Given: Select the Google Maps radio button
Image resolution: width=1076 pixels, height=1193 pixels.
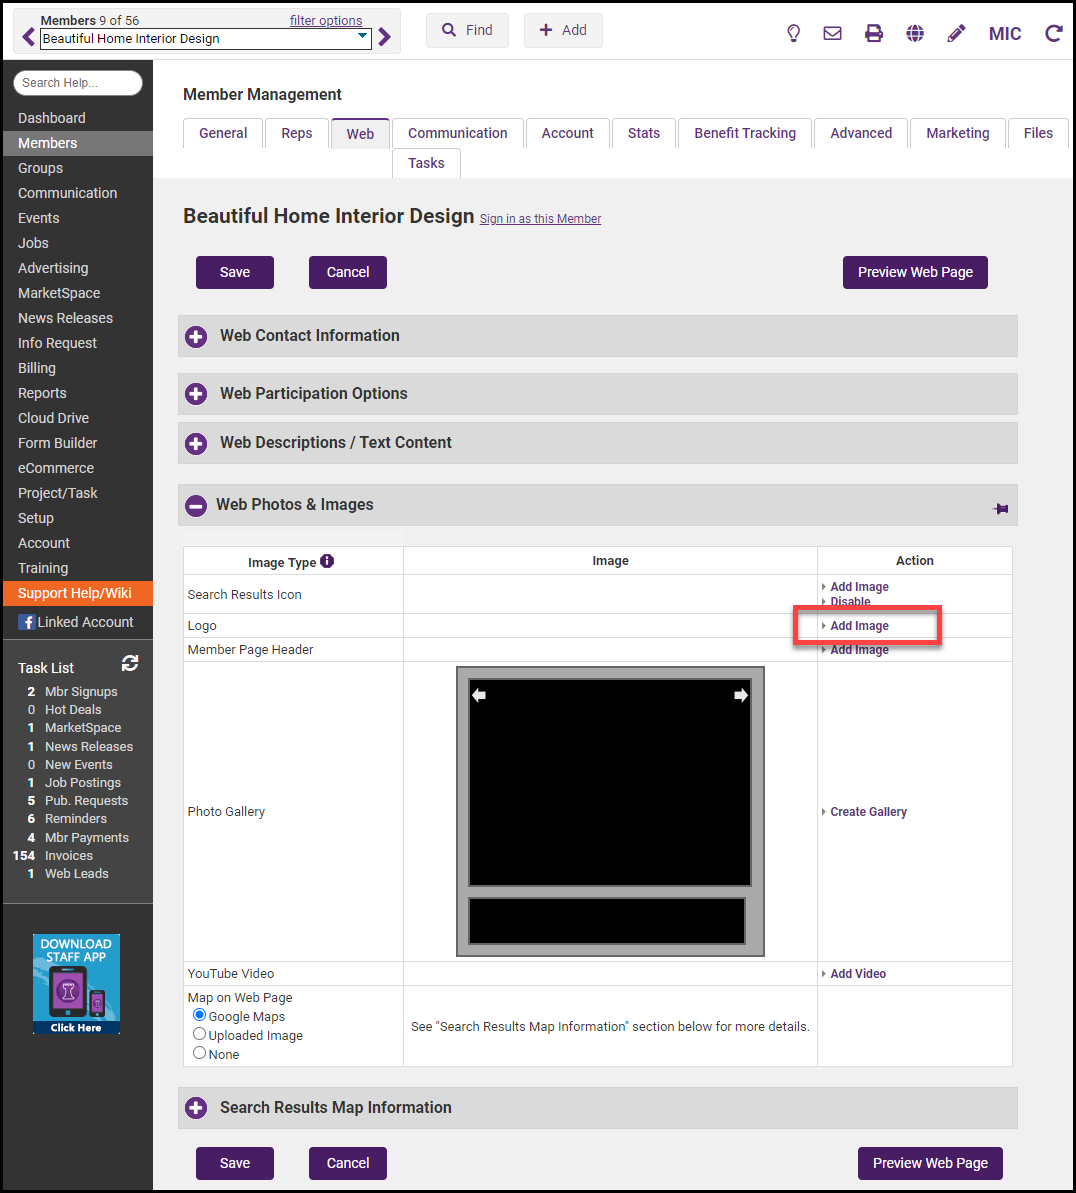Looking at the screenshot, I should (200, 1015).
